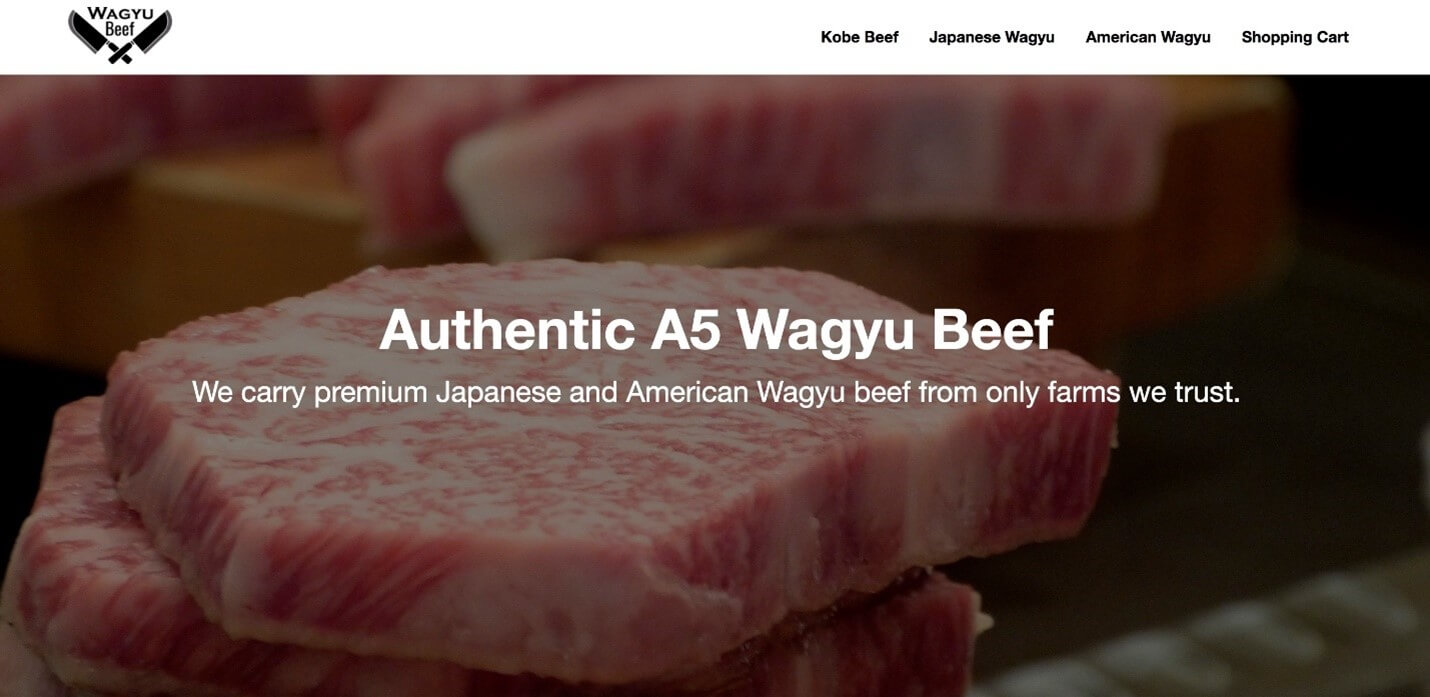Click the word "A5" in the headline

(x=685, y=329)
